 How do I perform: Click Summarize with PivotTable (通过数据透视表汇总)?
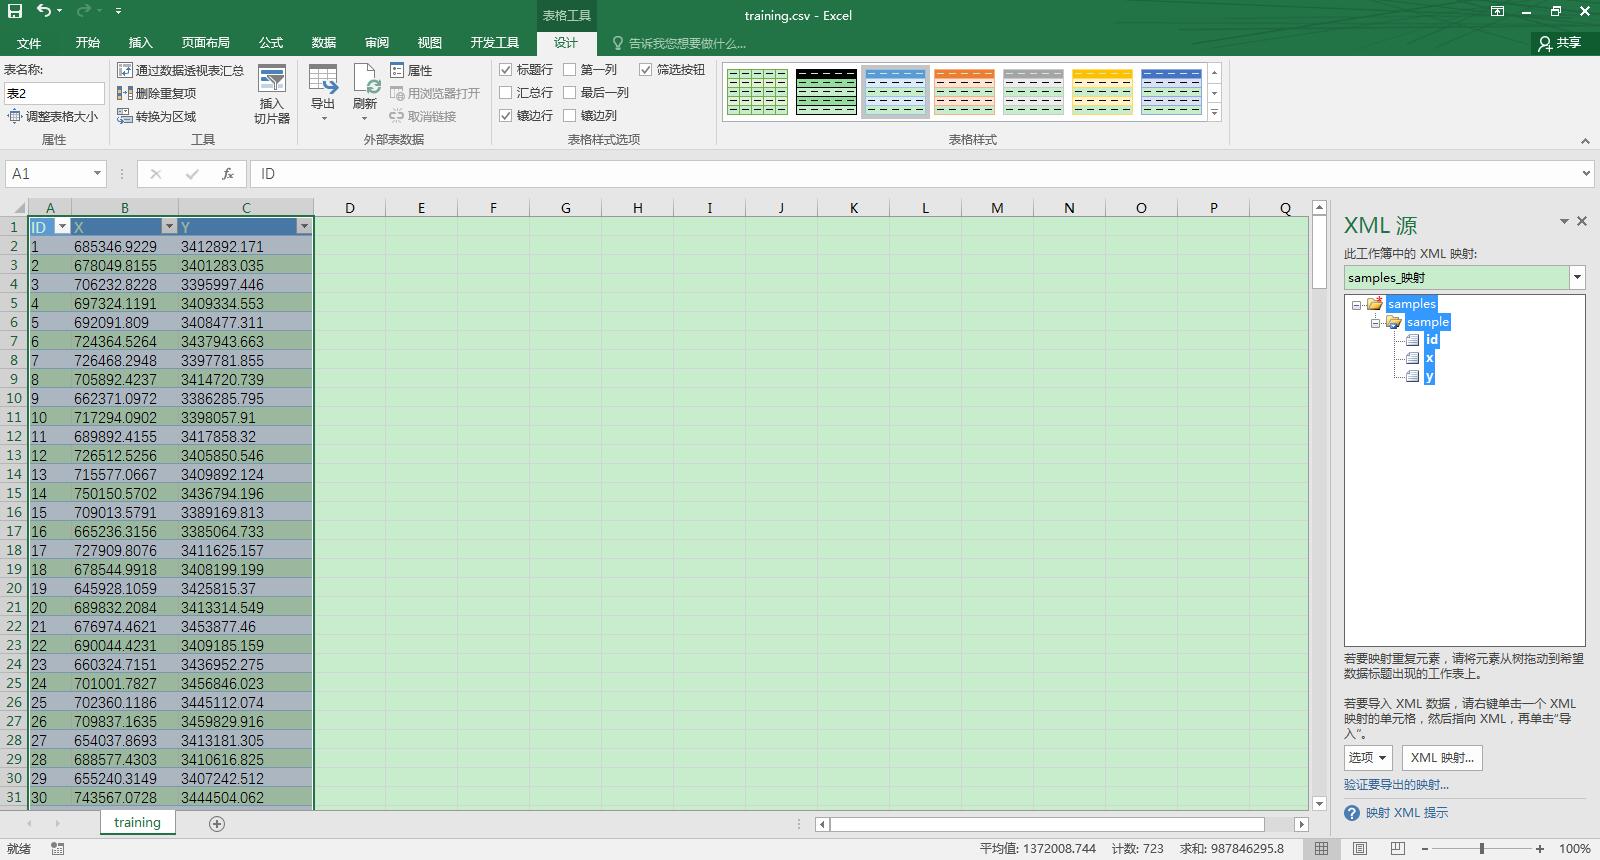pos(181,70)
